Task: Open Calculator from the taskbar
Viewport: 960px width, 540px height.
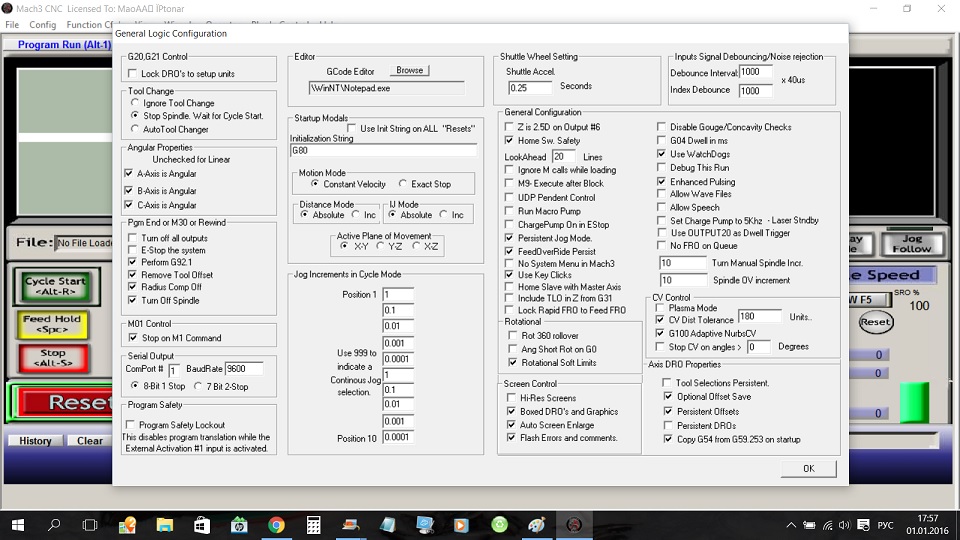Action: (313, 525)
